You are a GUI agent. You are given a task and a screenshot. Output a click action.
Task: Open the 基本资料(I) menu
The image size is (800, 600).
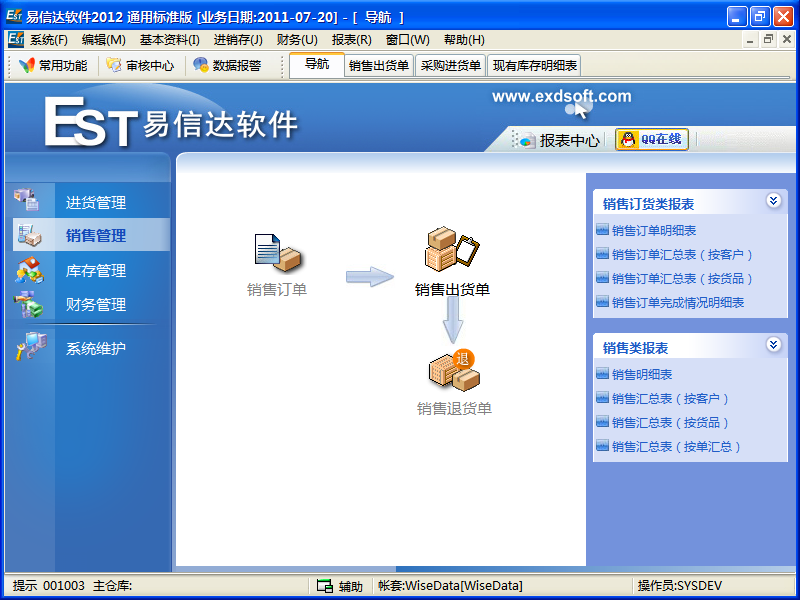click(169, 40)
